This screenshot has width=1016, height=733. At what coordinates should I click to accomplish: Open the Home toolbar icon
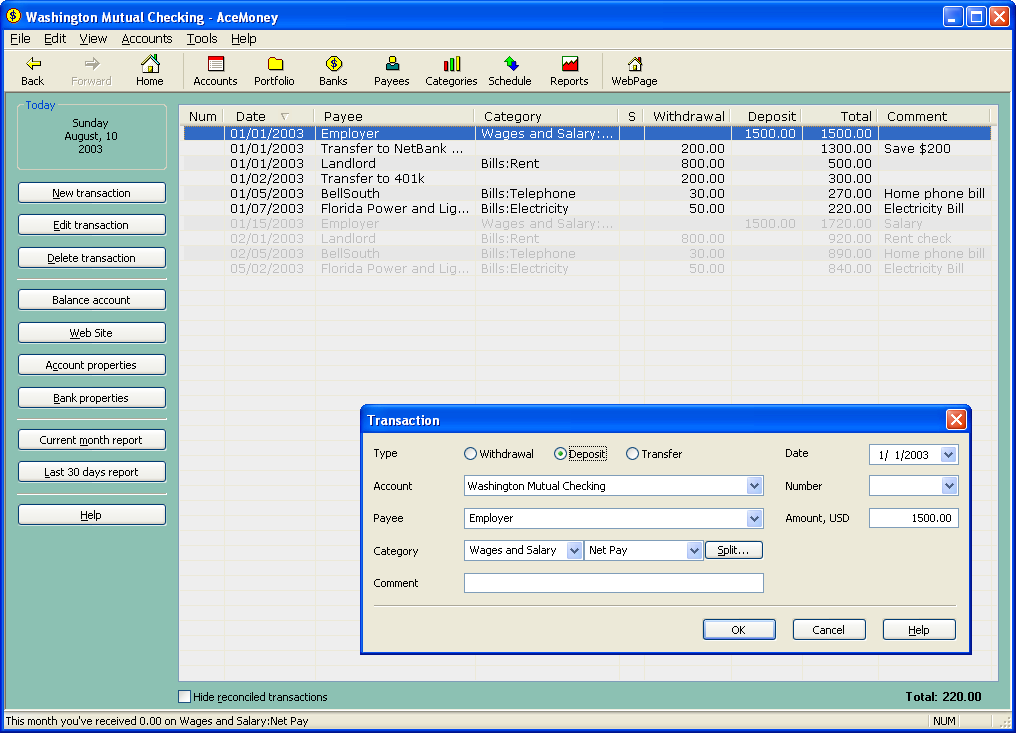click(x=150, y=71)
